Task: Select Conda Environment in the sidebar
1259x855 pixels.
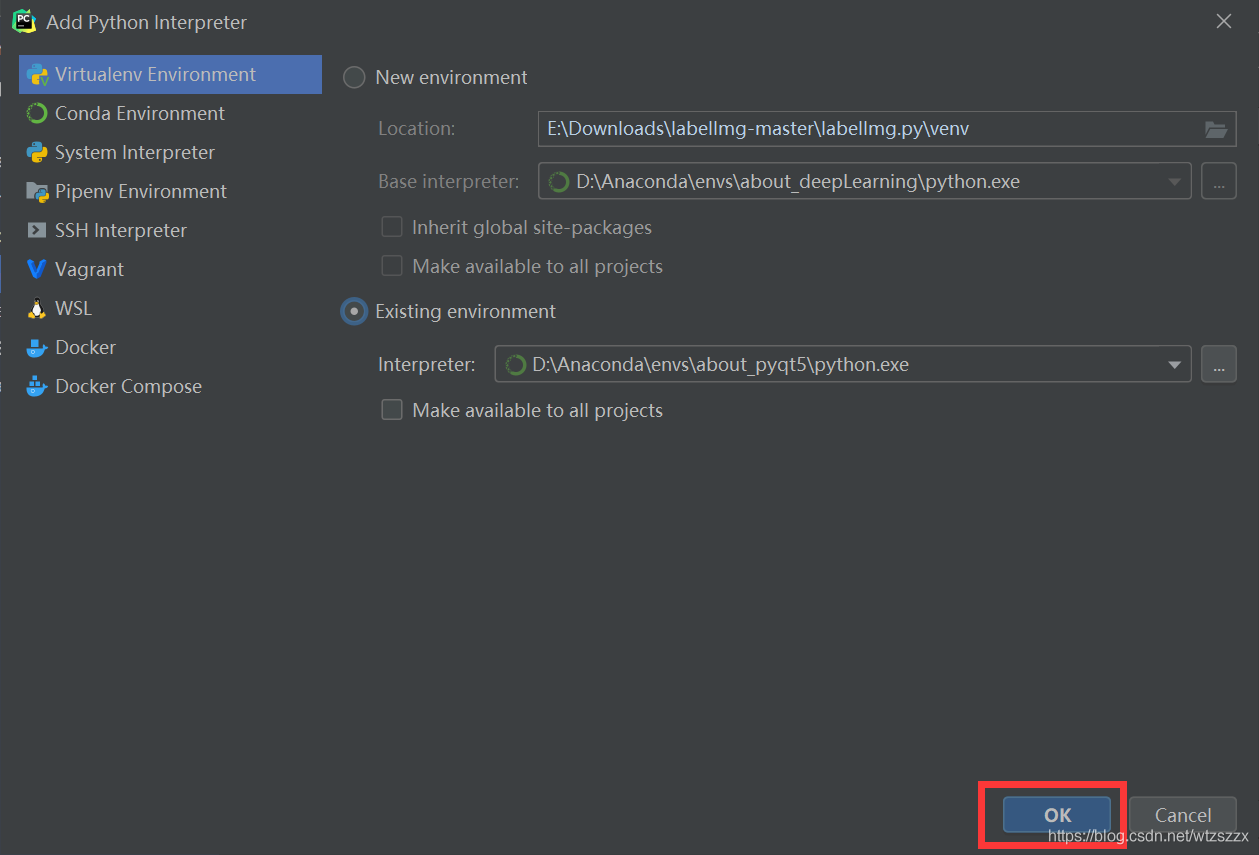Action: 140,114
